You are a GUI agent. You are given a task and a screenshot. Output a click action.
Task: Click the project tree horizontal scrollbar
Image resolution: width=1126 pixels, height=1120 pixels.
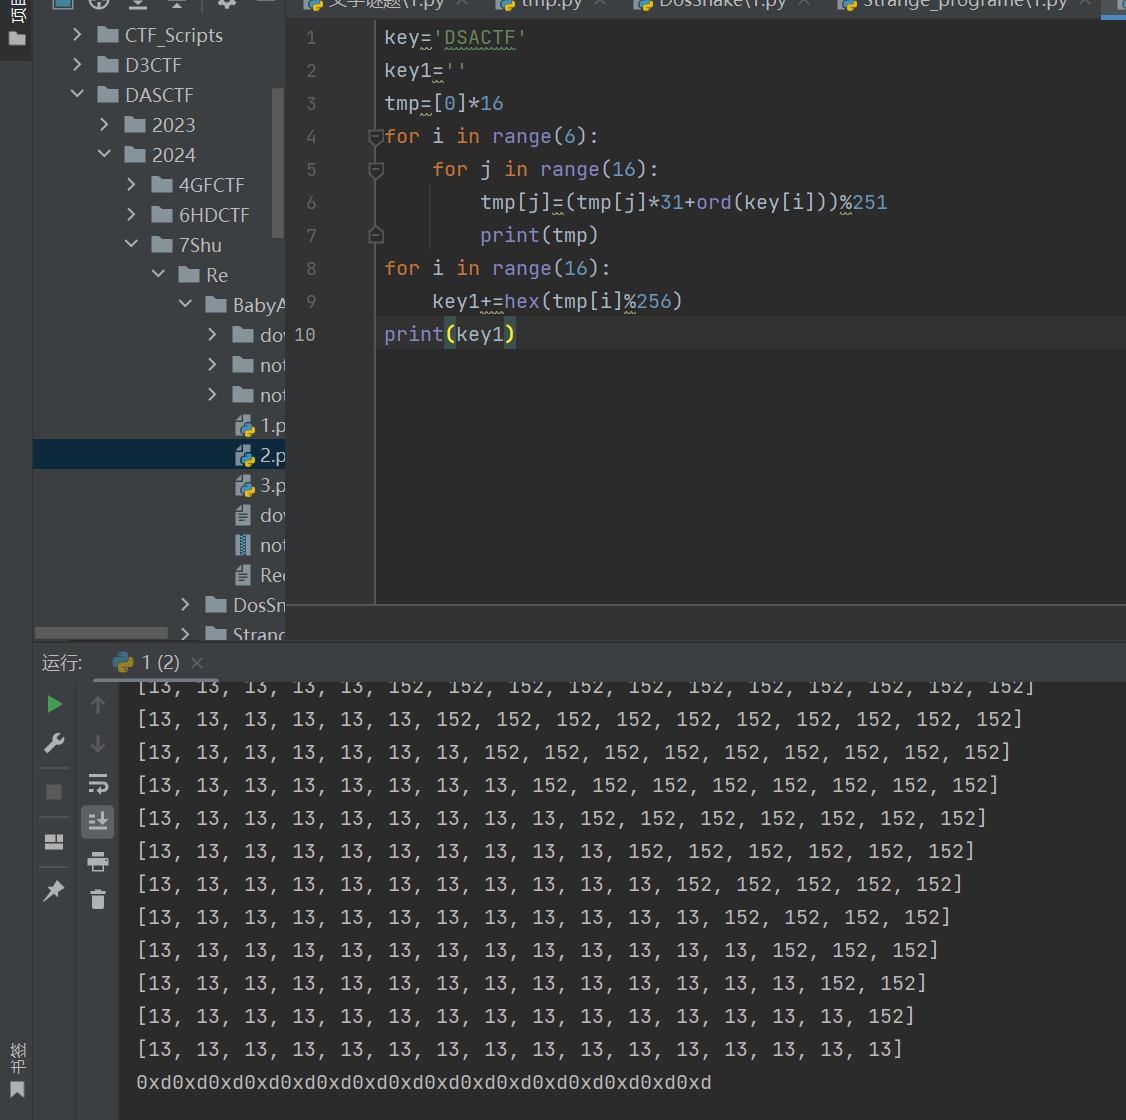coord(101,633)
